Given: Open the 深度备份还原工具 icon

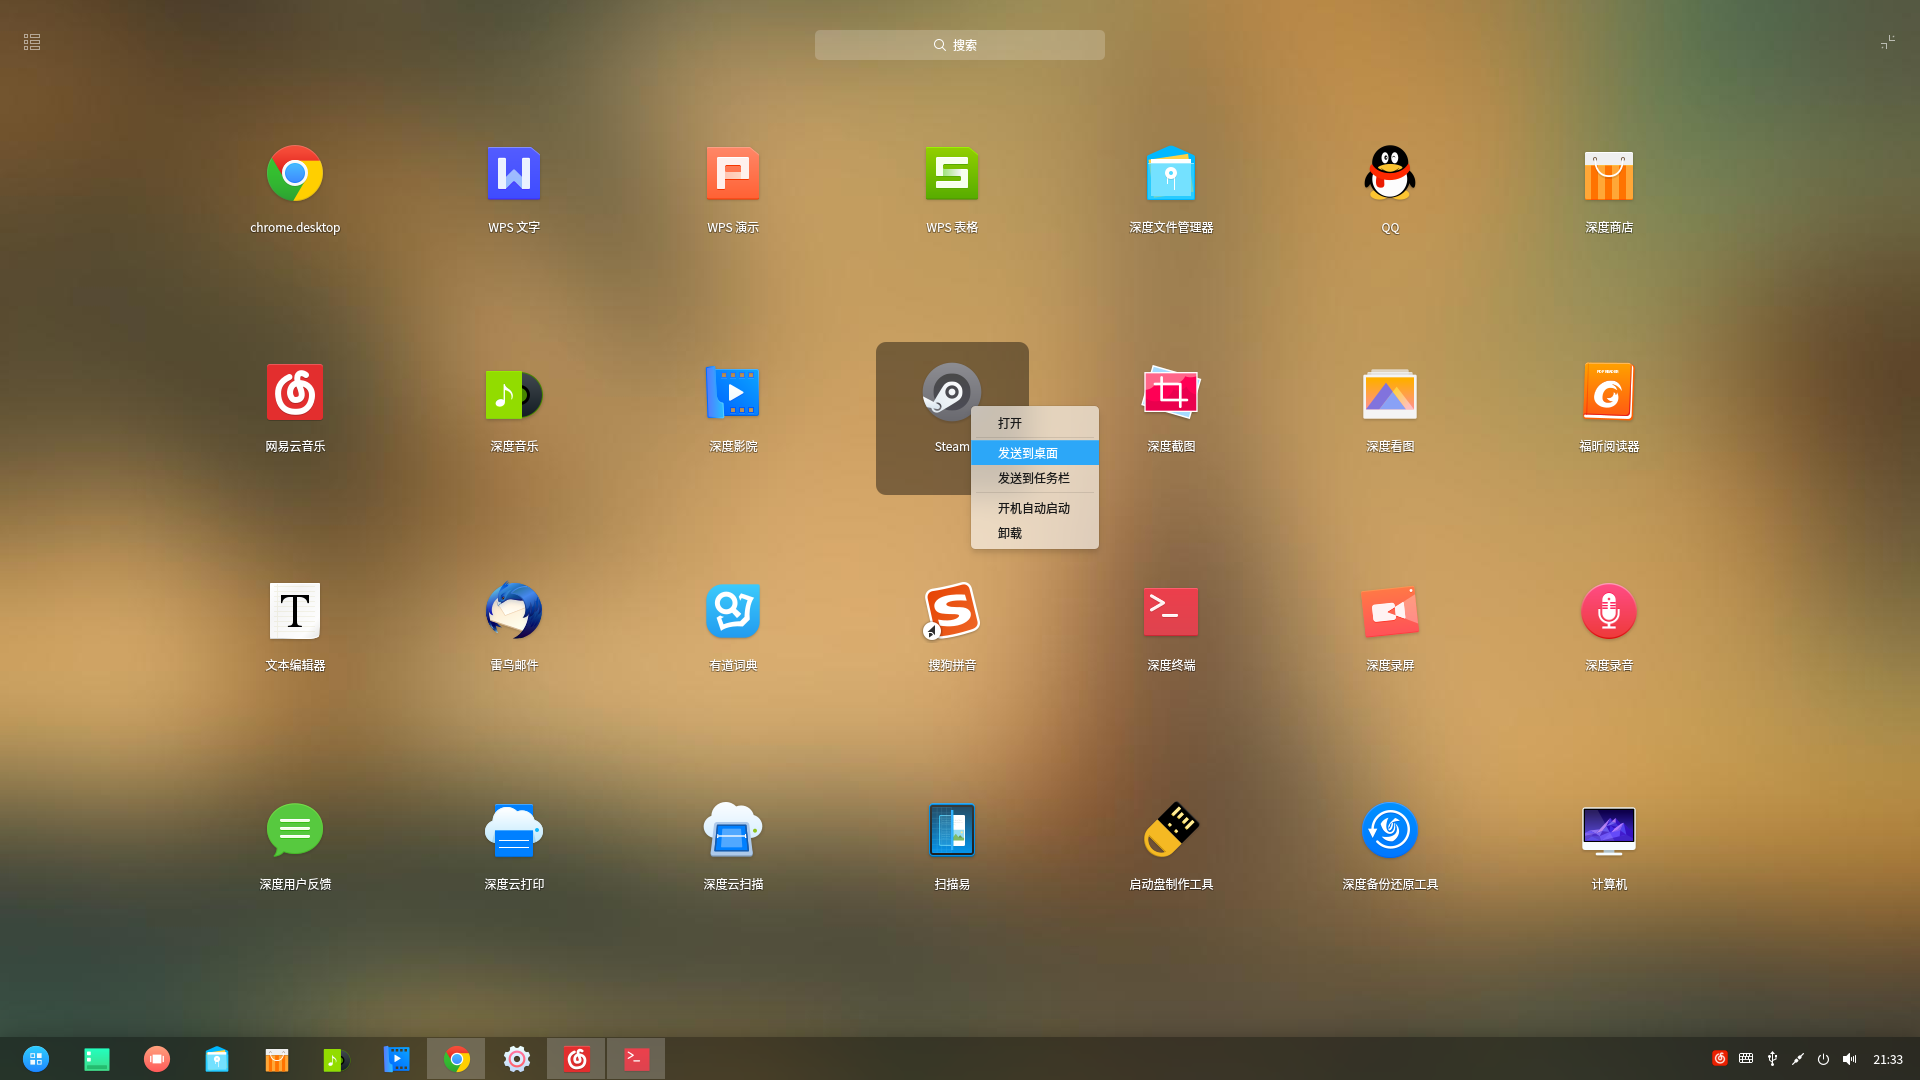Looking at the screenshot, I should 1390,830.
